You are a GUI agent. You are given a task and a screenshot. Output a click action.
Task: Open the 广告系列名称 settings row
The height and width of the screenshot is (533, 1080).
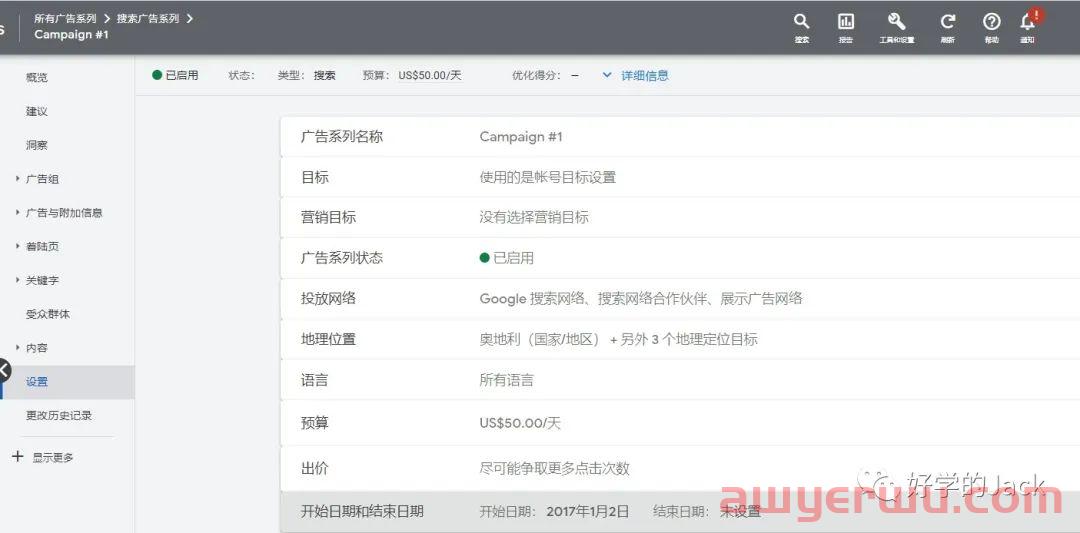(680, 136)
